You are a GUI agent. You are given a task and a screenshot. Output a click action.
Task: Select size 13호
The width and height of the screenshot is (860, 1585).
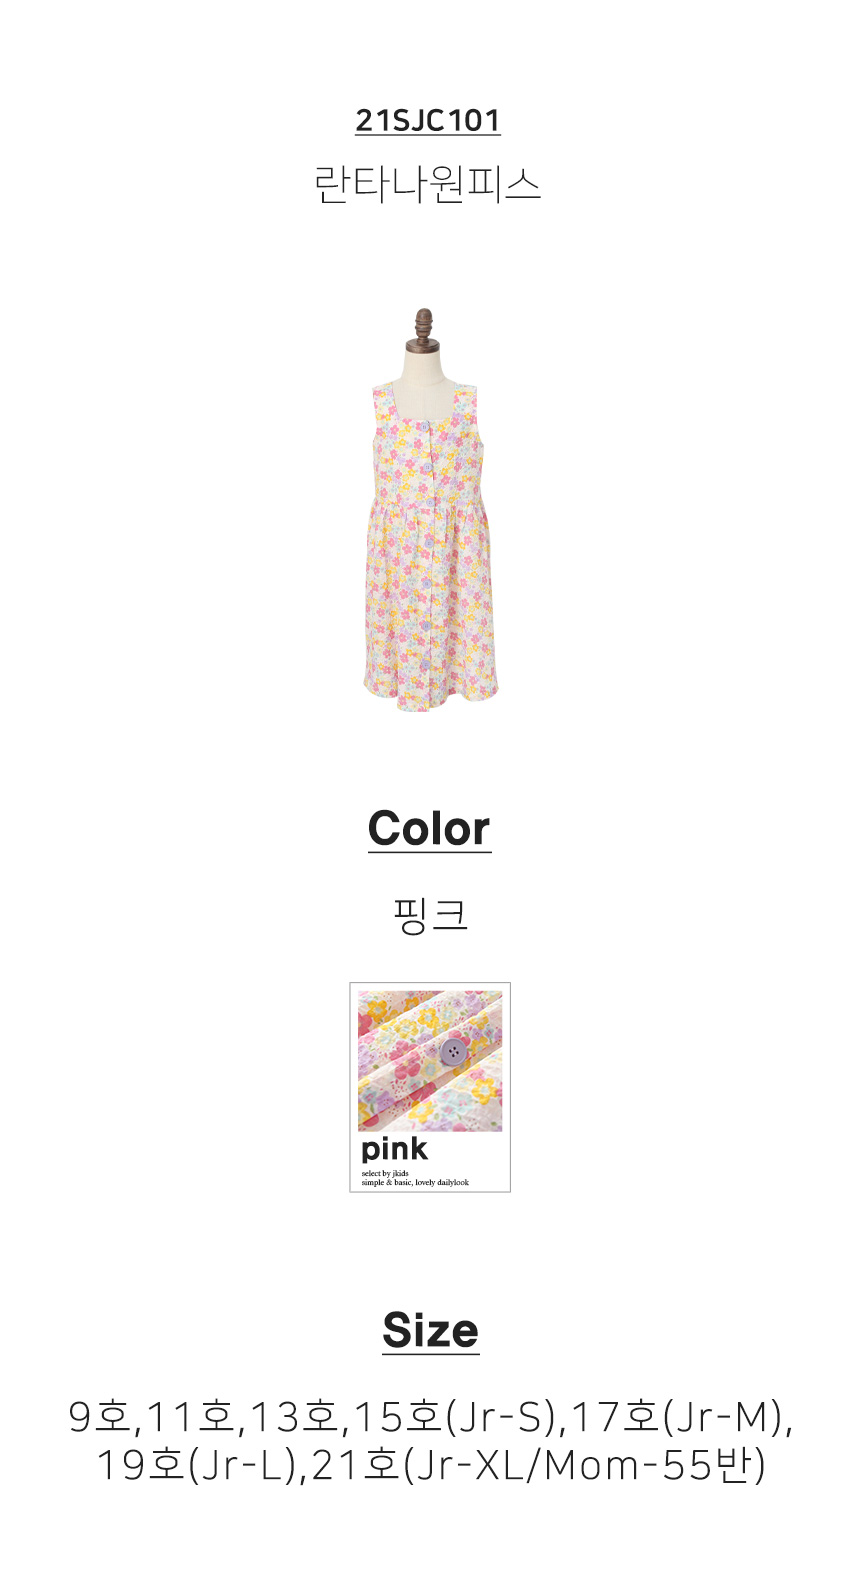[294, 1416]
